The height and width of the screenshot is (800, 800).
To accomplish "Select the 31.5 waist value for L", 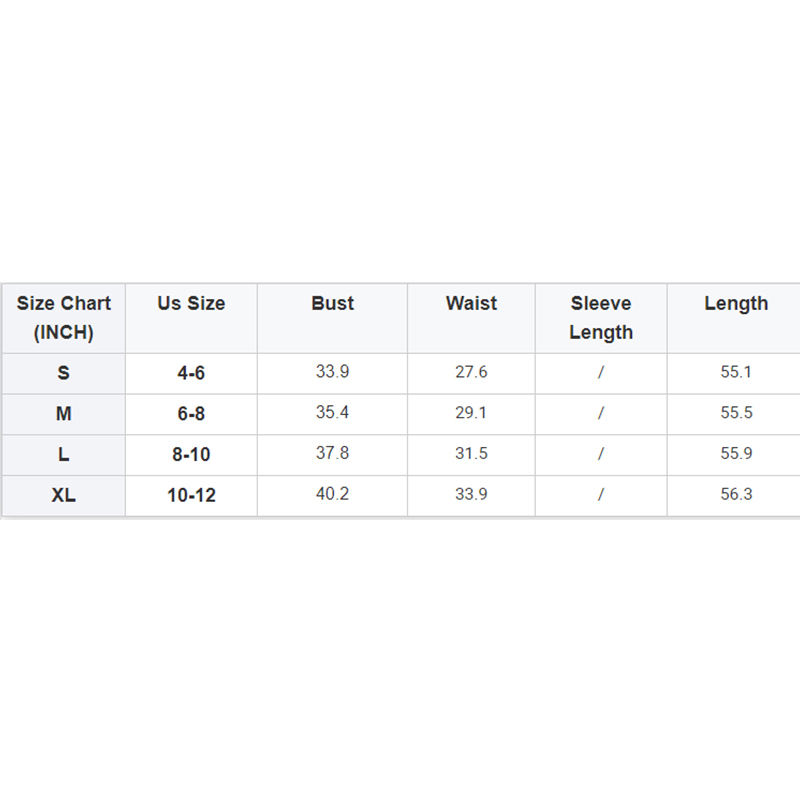I will (471, 454).
